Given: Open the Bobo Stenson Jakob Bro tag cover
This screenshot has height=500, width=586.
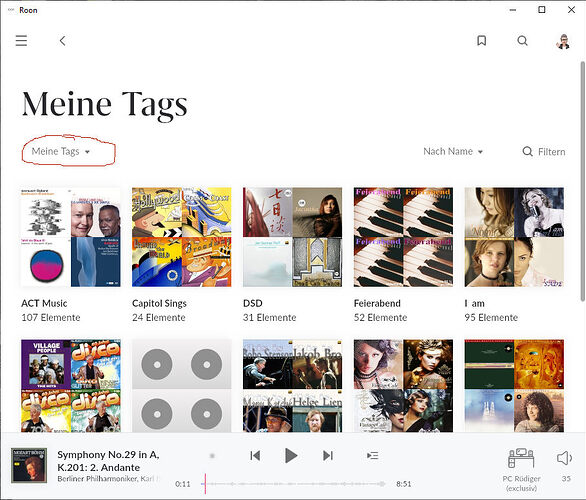Looking at the screenshot, I should pyautogui.click(x=292, y=386).
